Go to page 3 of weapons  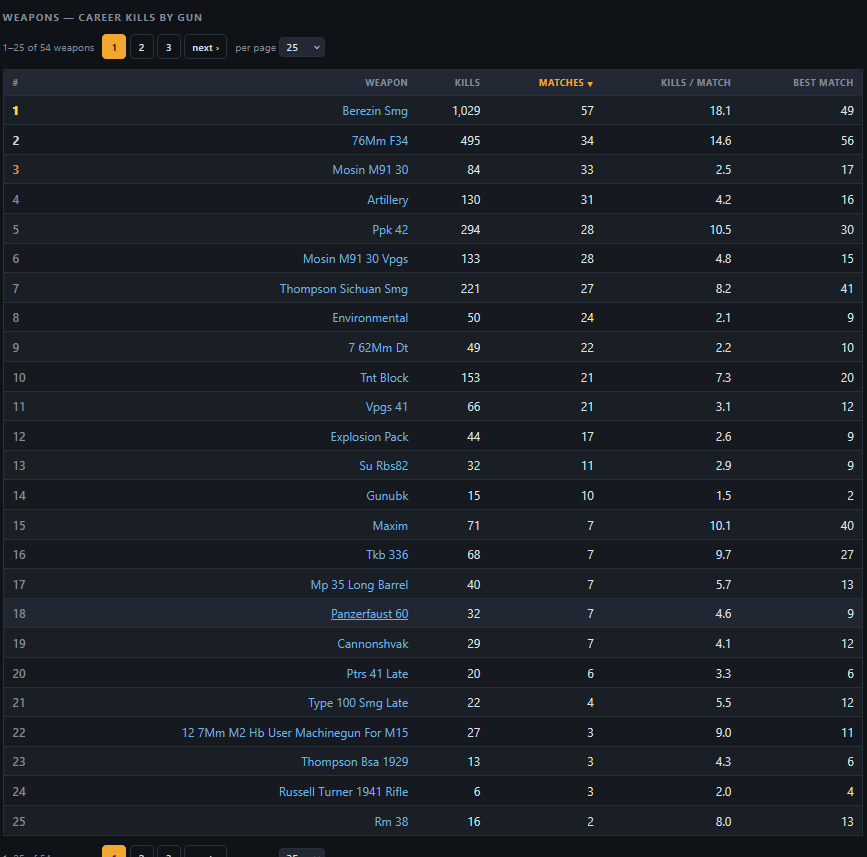coord(169,48)
